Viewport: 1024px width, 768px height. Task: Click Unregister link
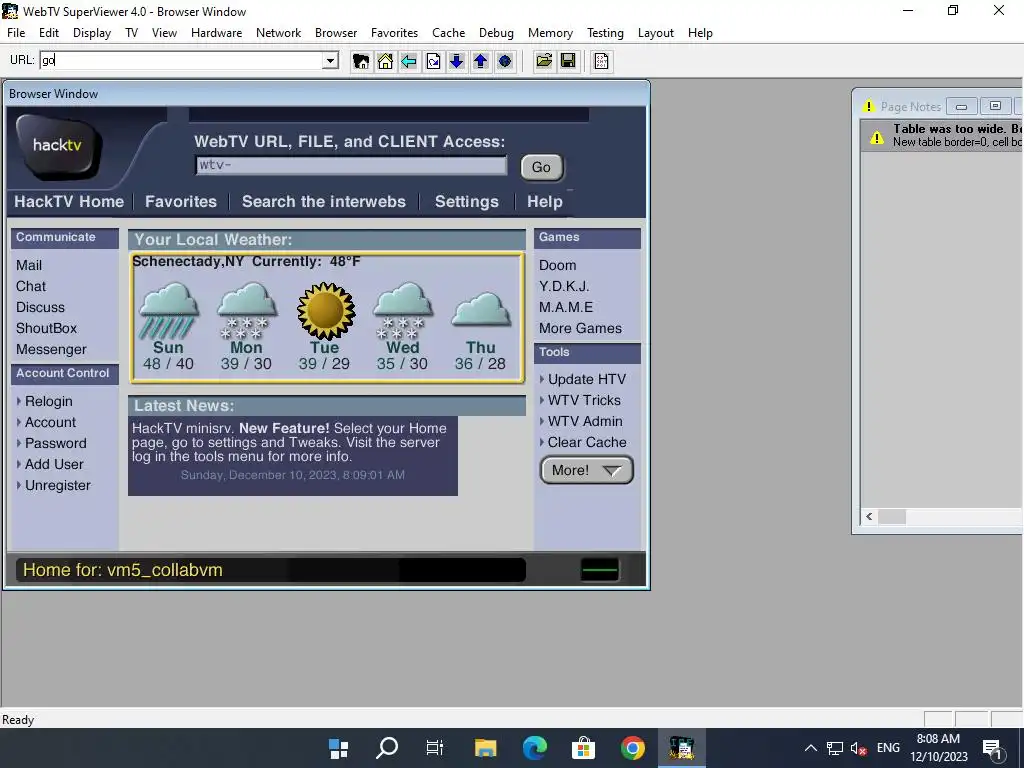click(57, 485)
